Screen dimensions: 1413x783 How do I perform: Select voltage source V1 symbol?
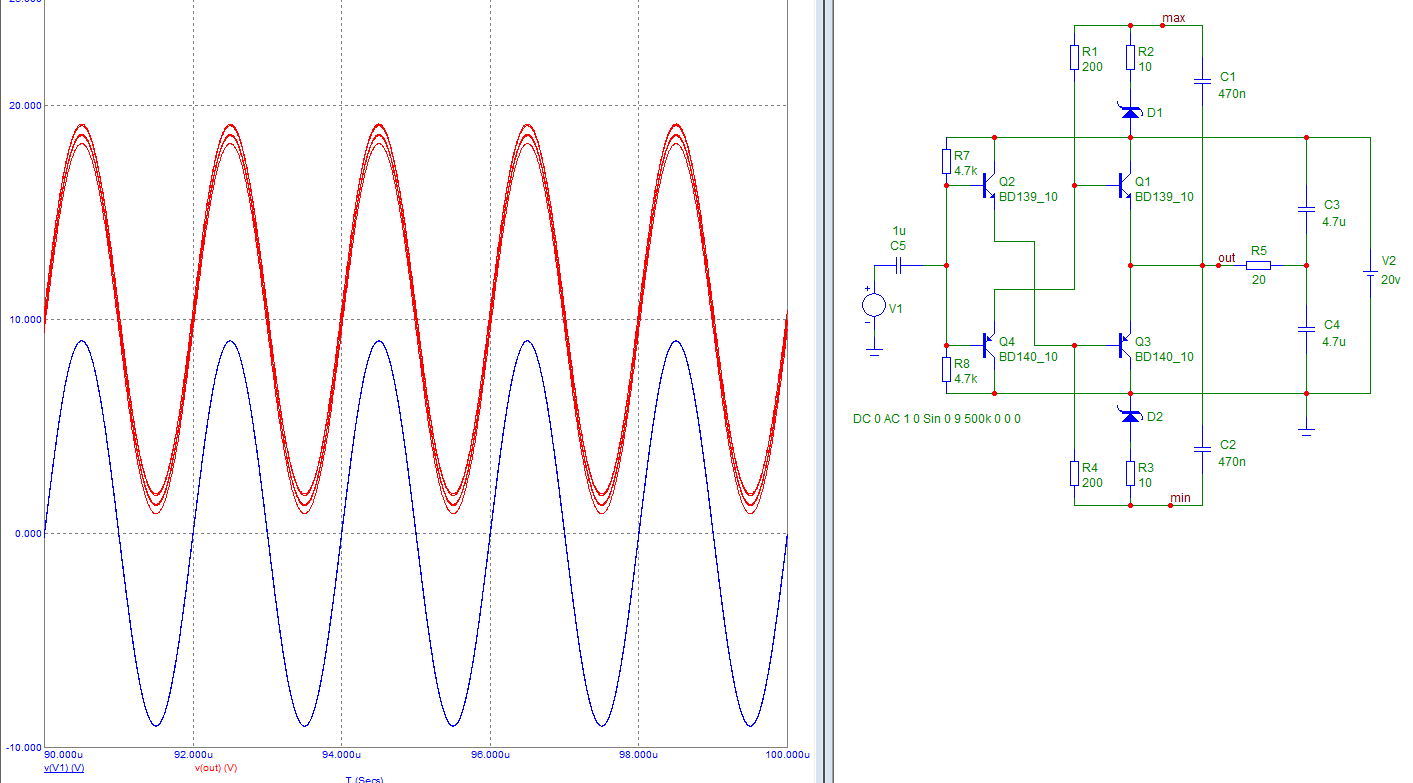point(874,306)
